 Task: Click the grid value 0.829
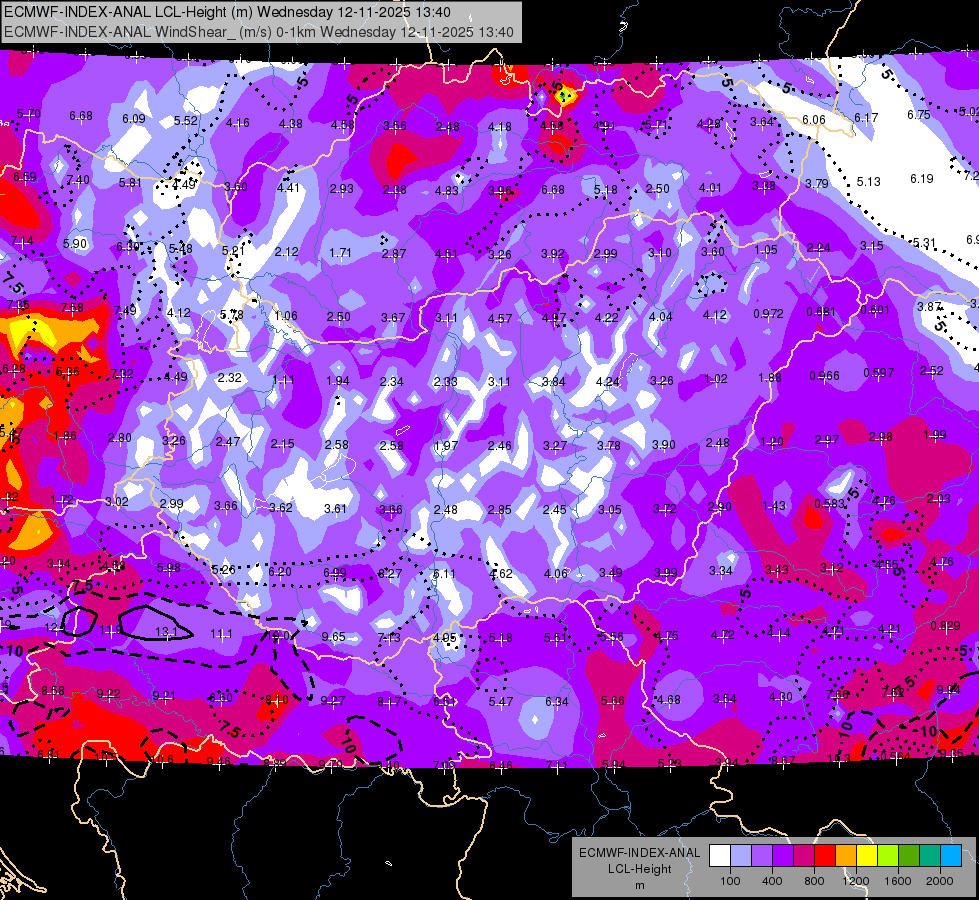pos(945,626)
